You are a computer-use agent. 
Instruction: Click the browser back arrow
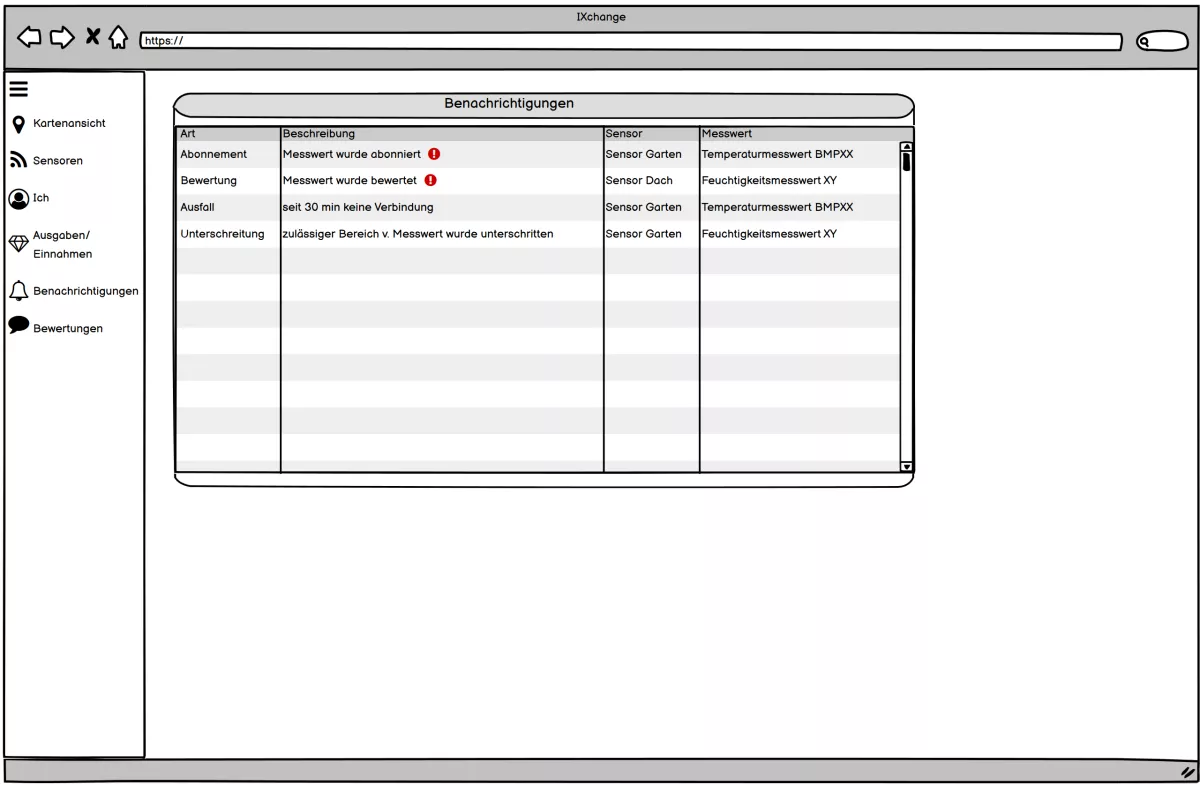30,38
